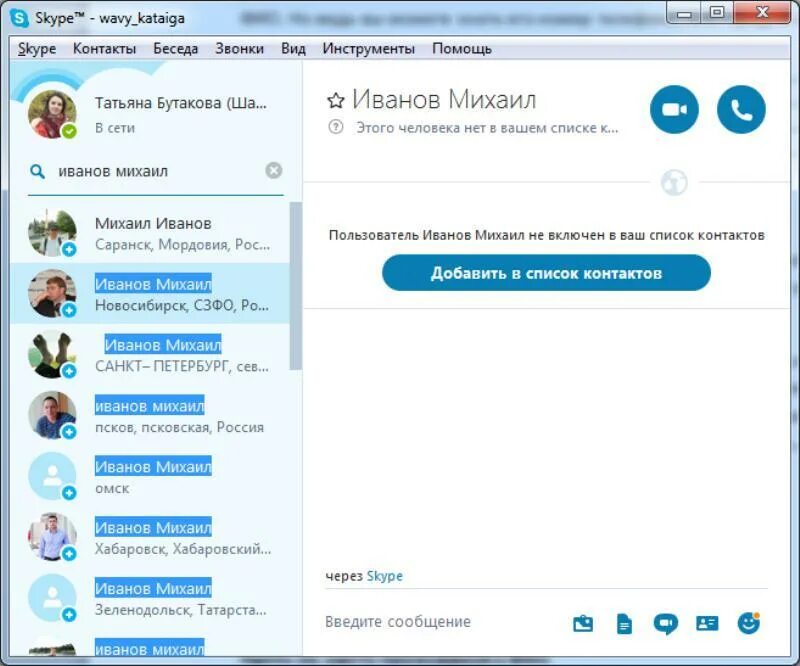Click plus badge on Зеленодольск contact avatar
Viewport: 800px width, 666px height.
69,615
